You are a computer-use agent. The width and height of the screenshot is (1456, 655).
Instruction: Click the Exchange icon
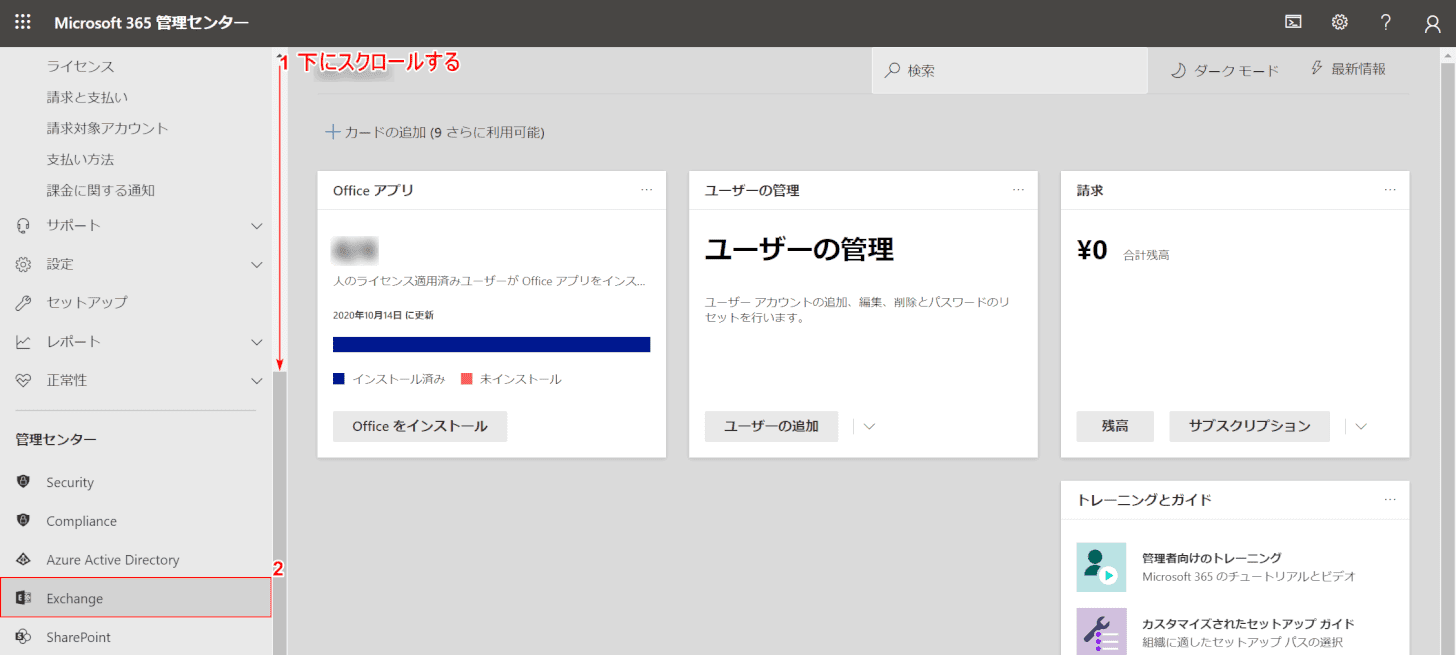point(24,598)
